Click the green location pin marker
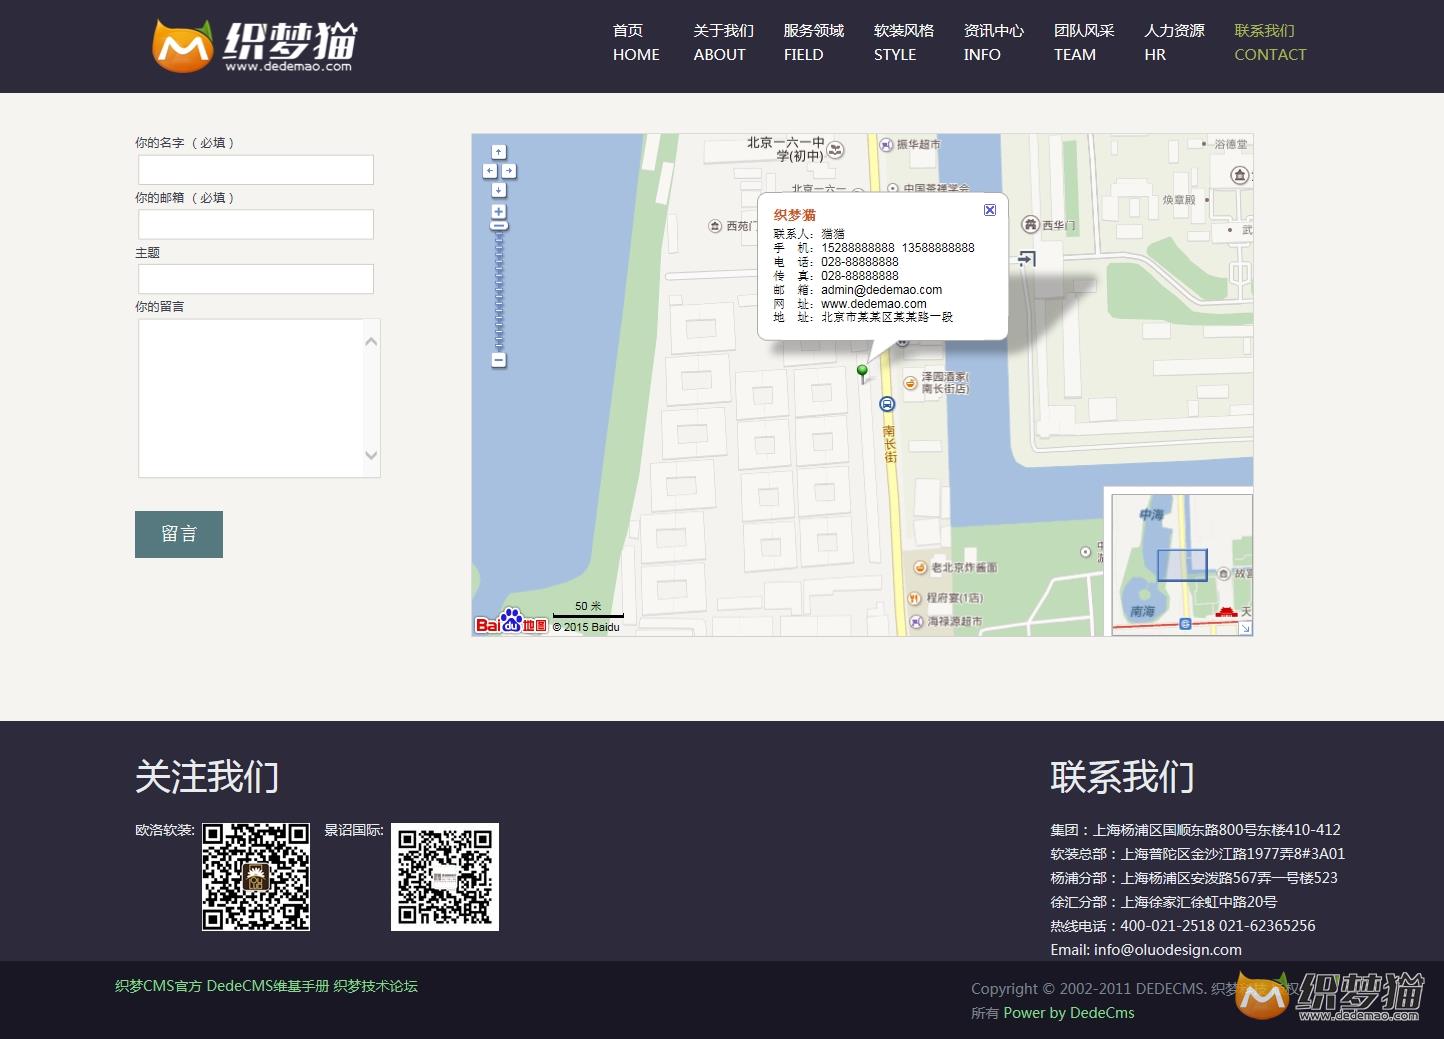This screenshot has height=1039, width=1444. click(862, 372)
